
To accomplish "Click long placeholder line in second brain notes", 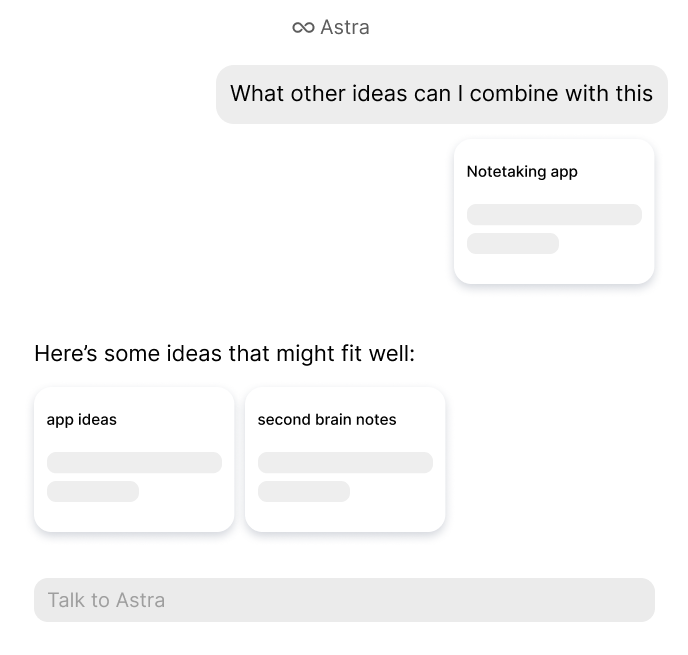I will tap(345, 462).
